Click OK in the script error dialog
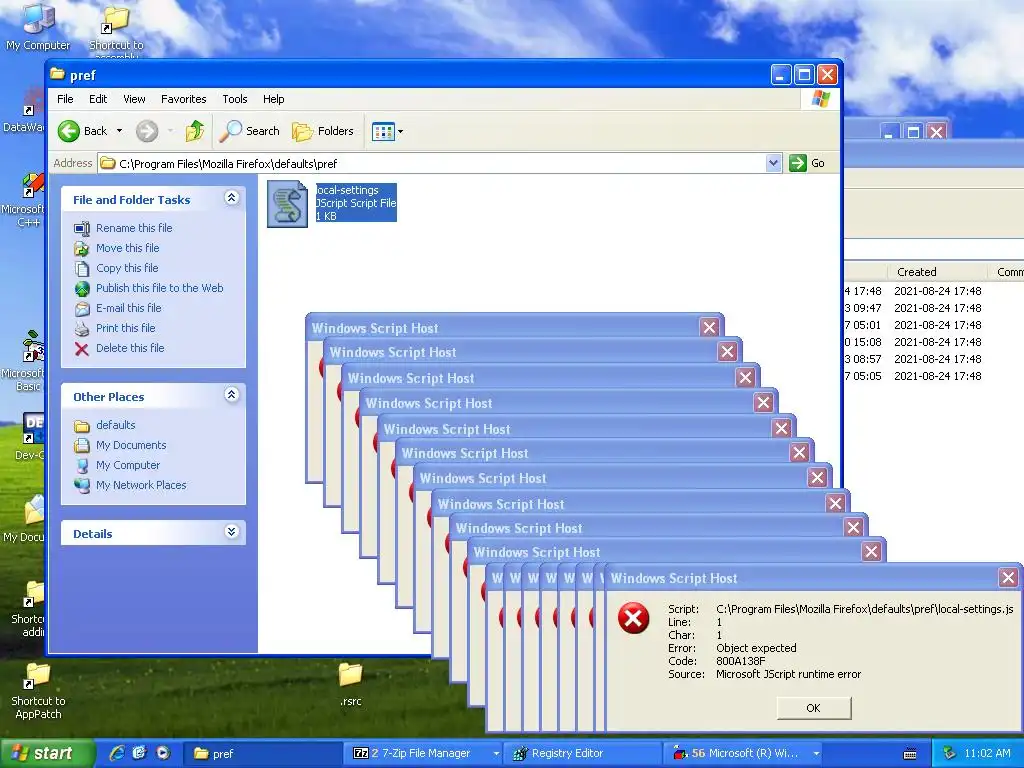The height and width of the screenshot is (768, 1024). [814, 708]
